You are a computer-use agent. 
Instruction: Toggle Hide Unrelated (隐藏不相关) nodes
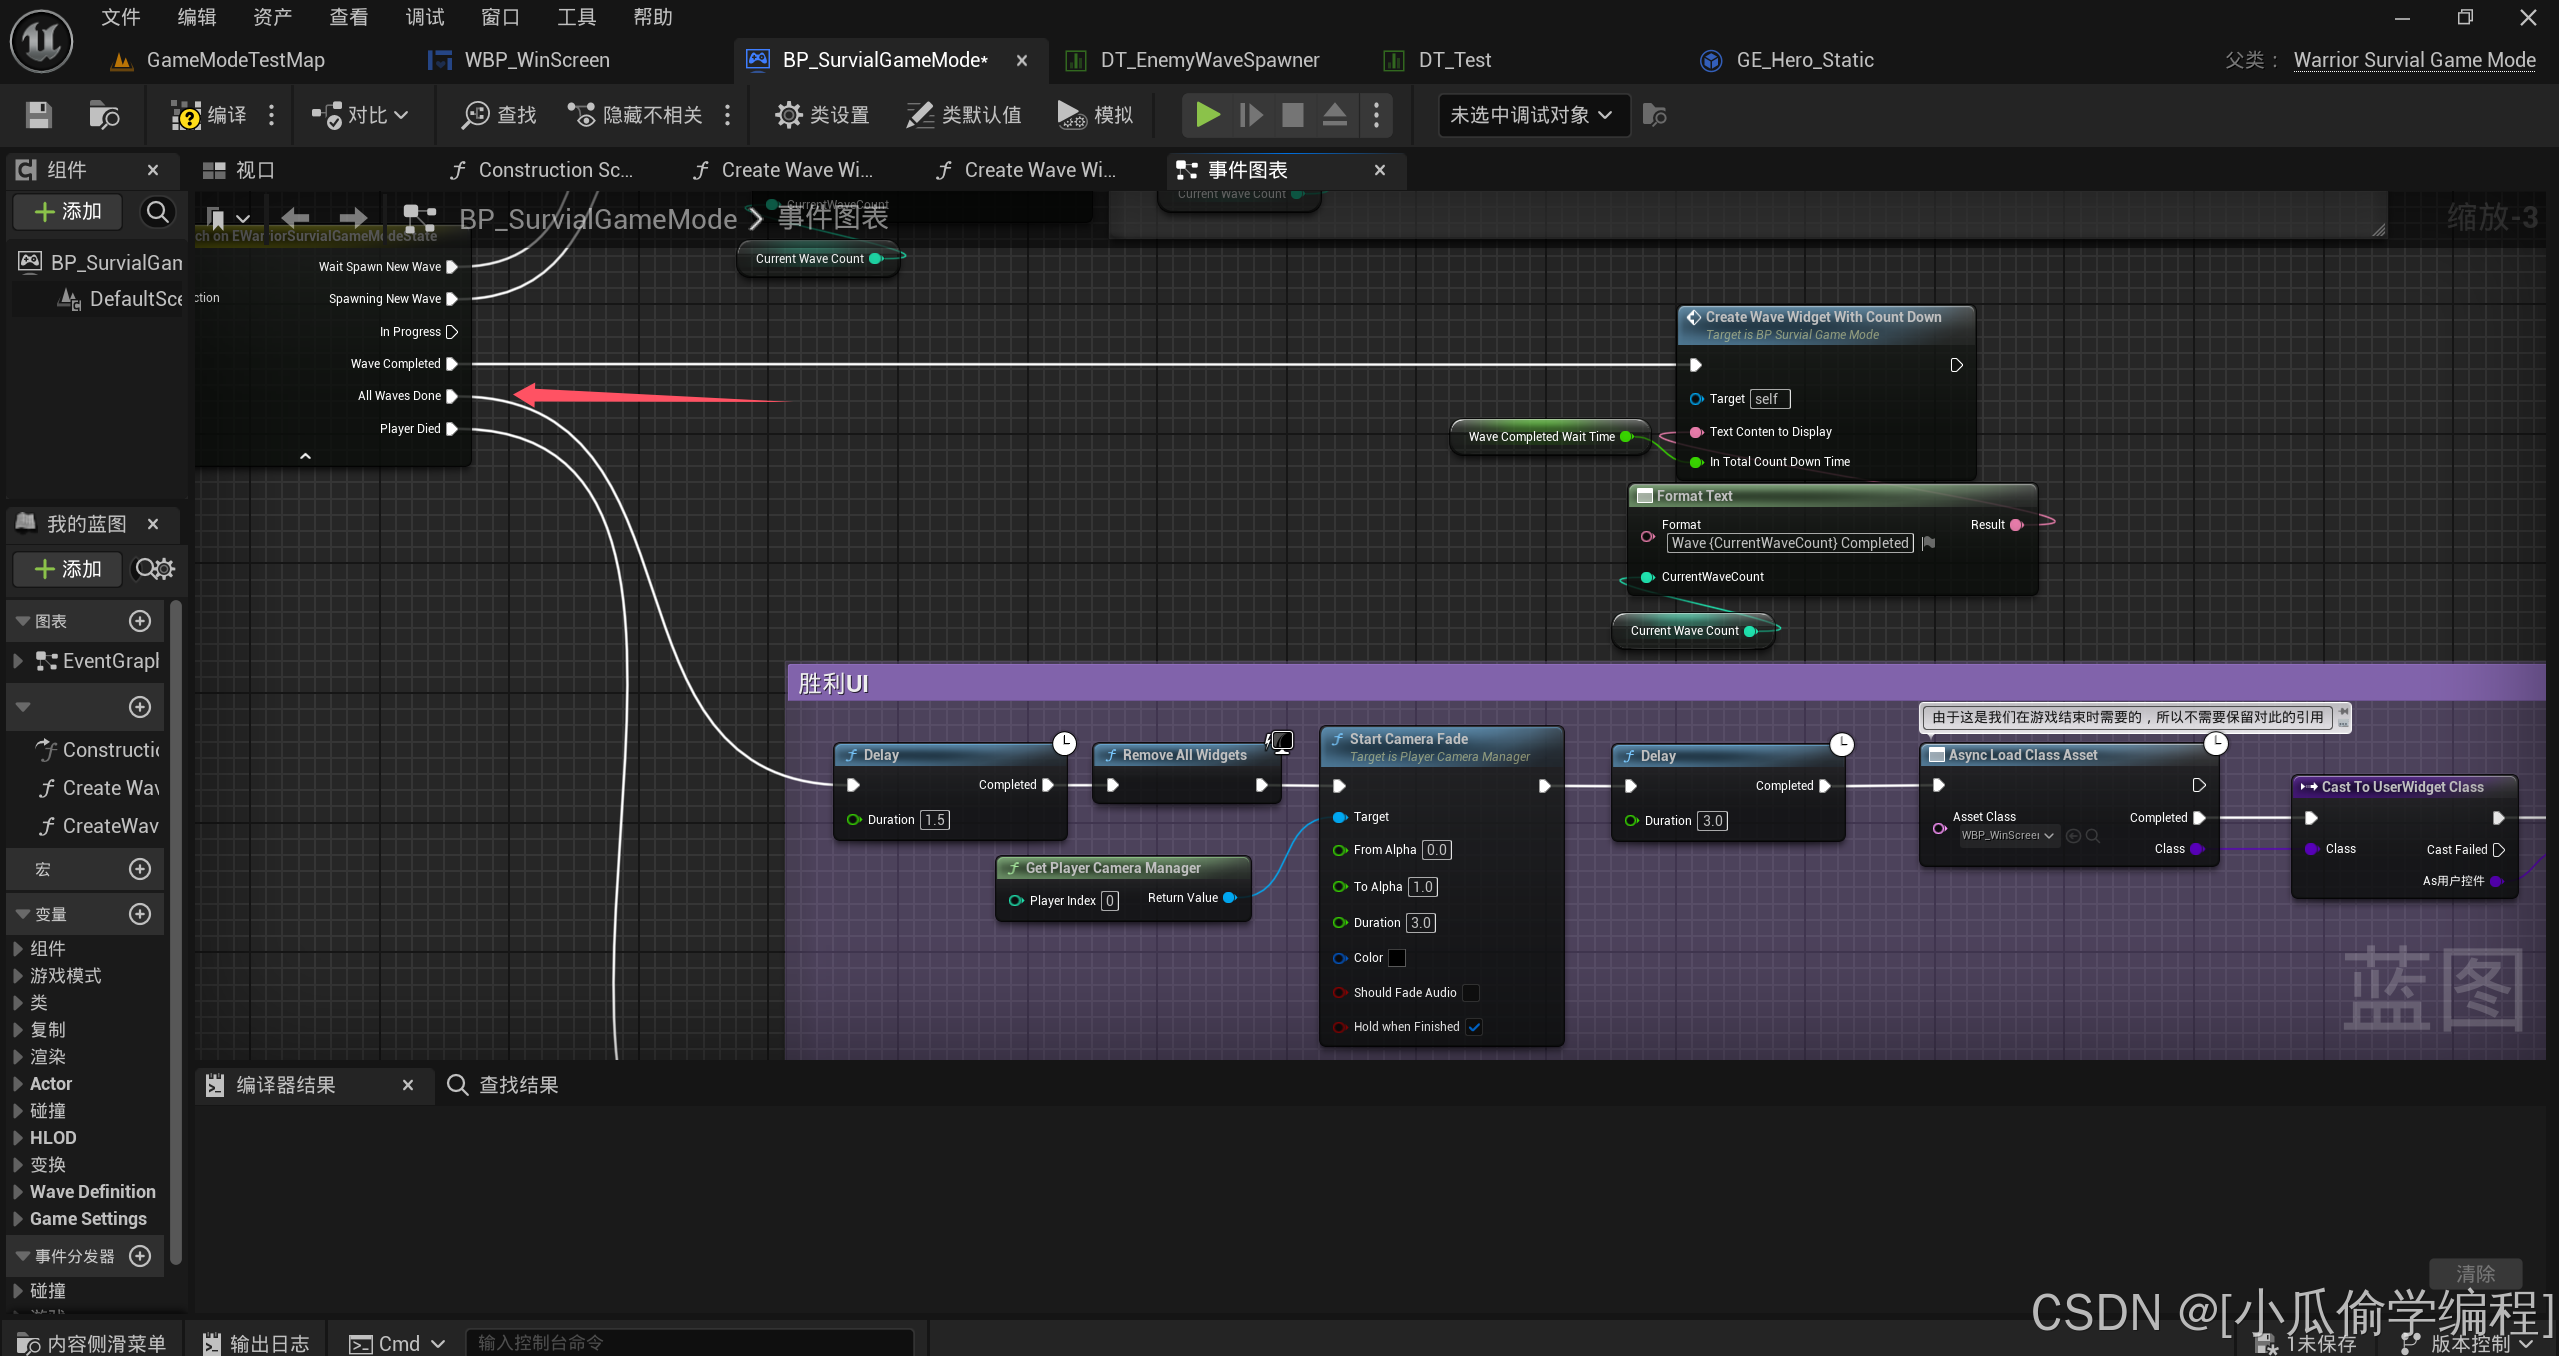[x=635, y=115]
